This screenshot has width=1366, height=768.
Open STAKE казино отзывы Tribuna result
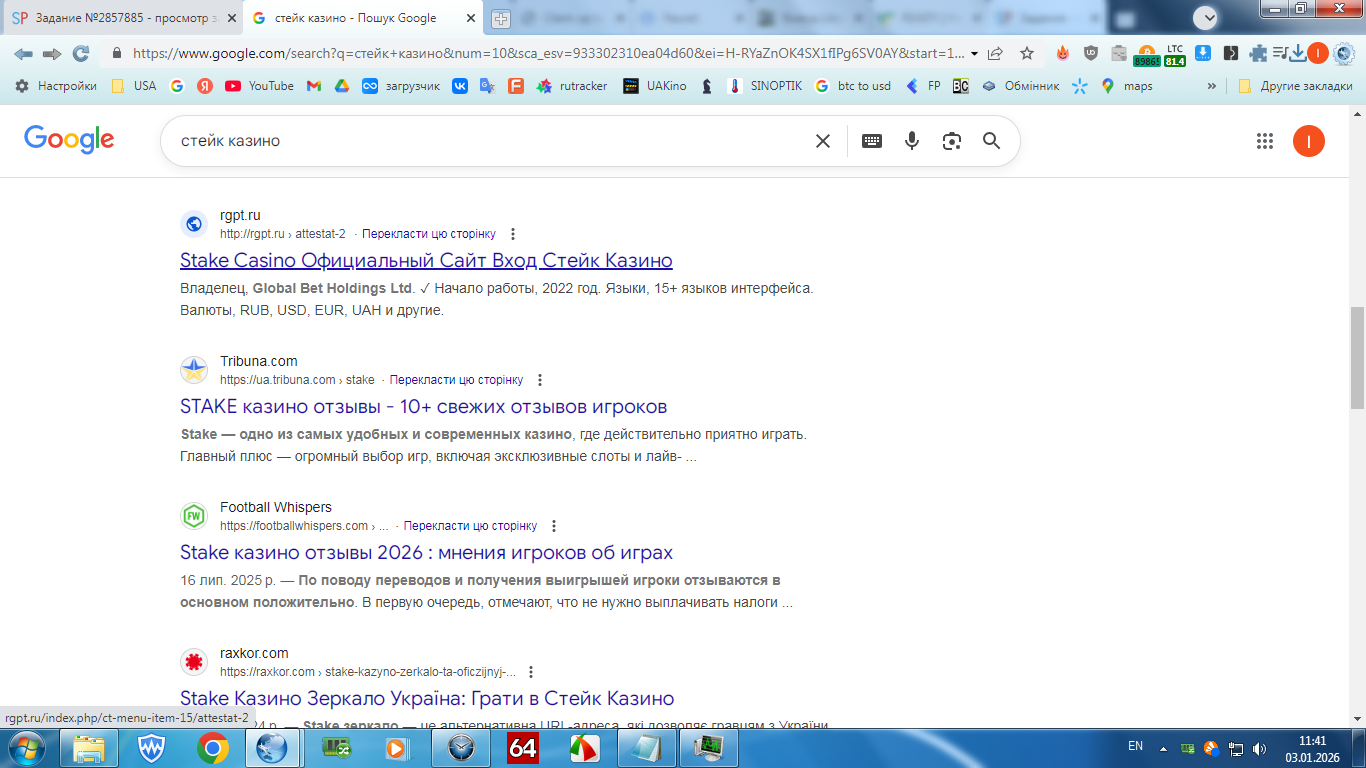click(423, 407)
